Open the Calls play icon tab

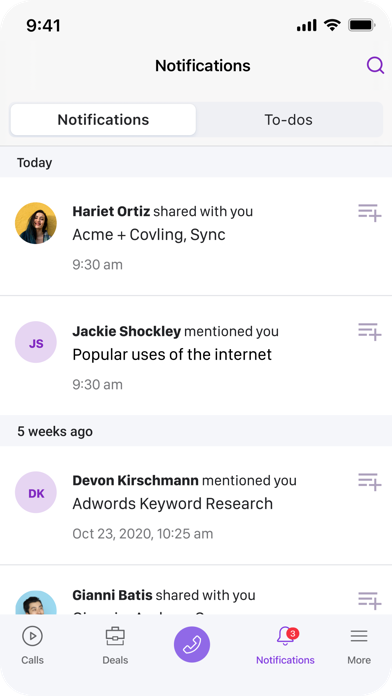[x=32, y=646]
